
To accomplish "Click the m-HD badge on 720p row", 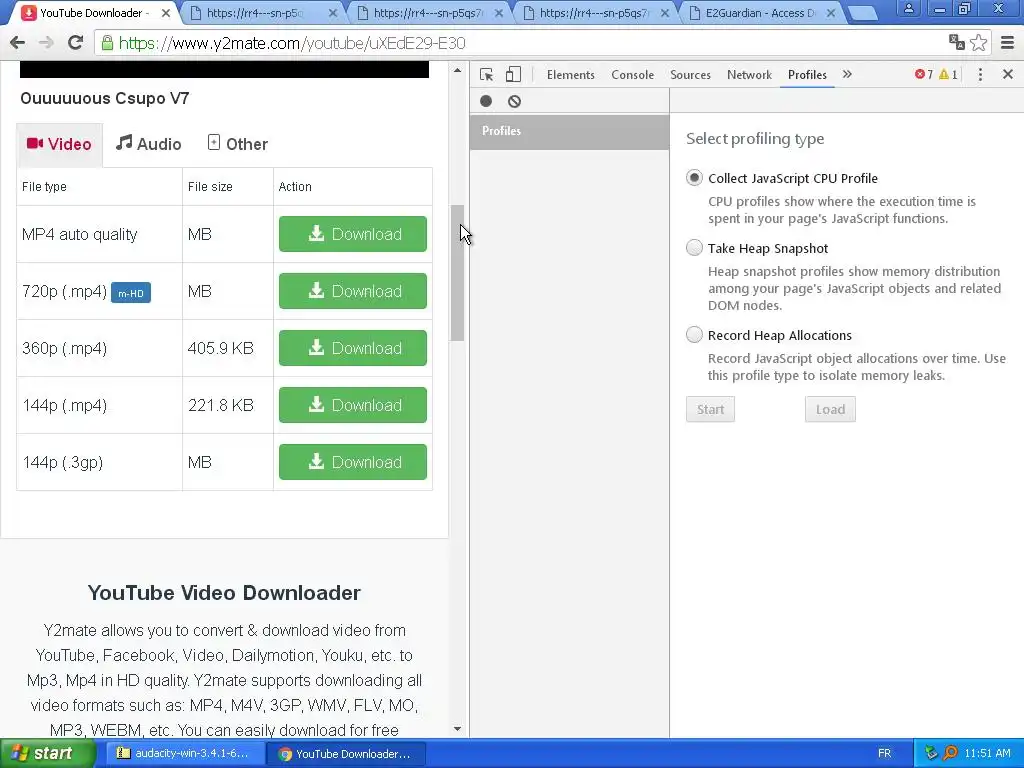I will (131, 293).
